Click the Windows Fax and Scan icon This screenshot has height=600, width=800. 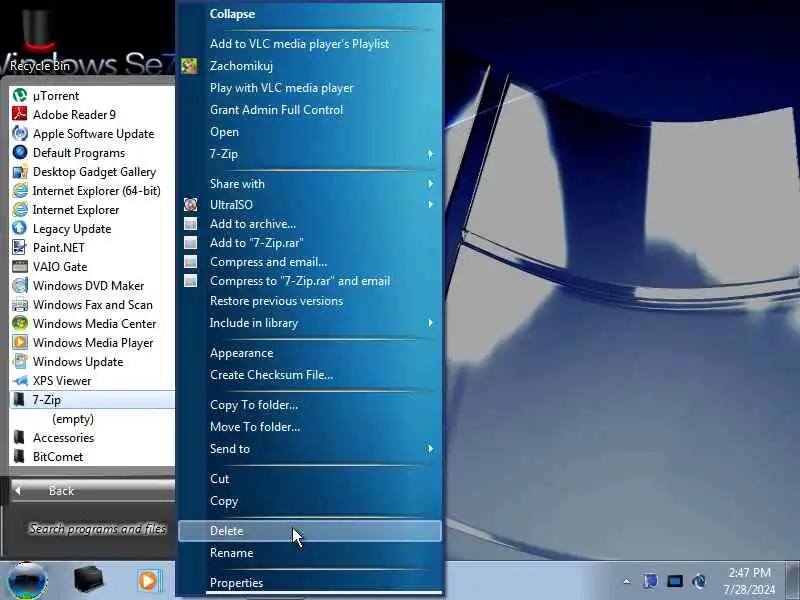point(20,305)
